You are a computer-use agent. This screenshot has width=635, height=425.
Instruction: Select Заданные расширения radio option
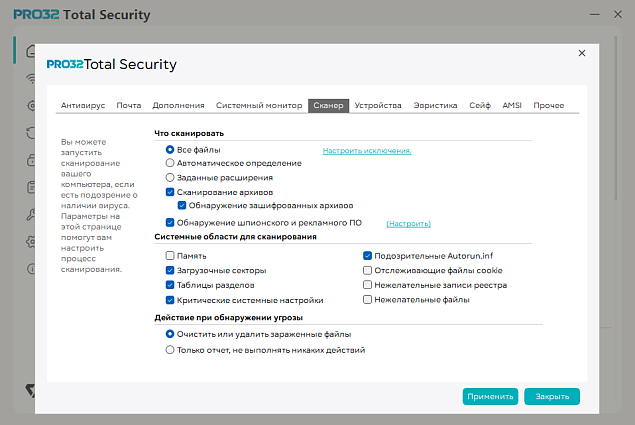coord(170,177)
